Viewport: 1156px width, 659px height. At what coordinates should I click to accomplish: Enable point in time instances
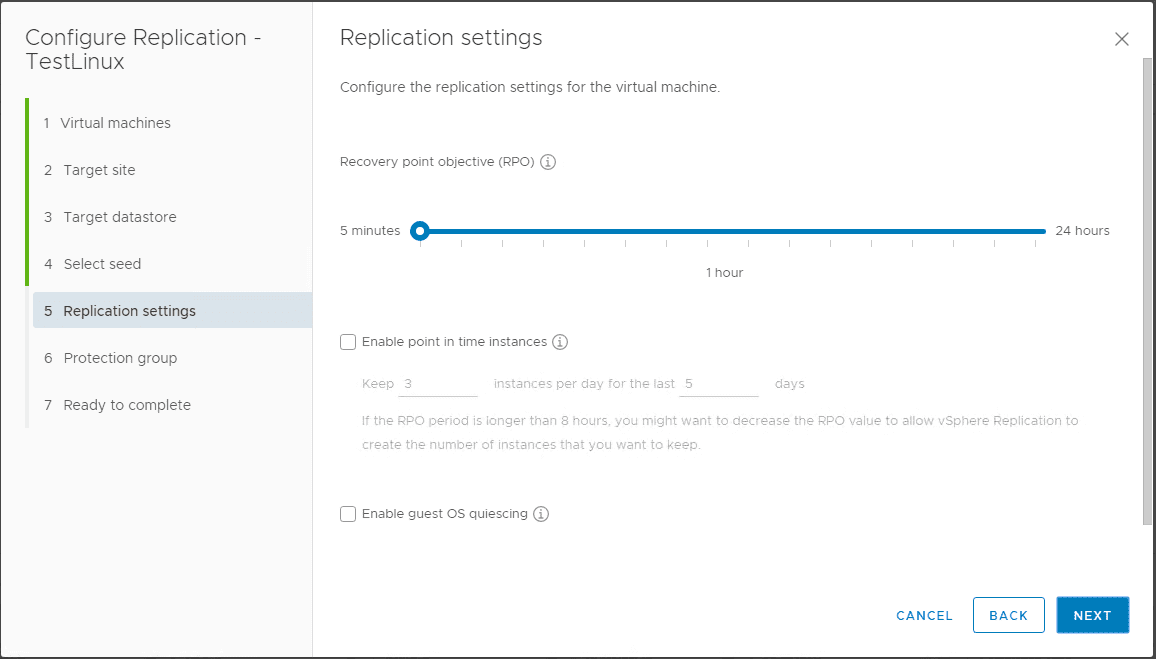coord(347,341)
